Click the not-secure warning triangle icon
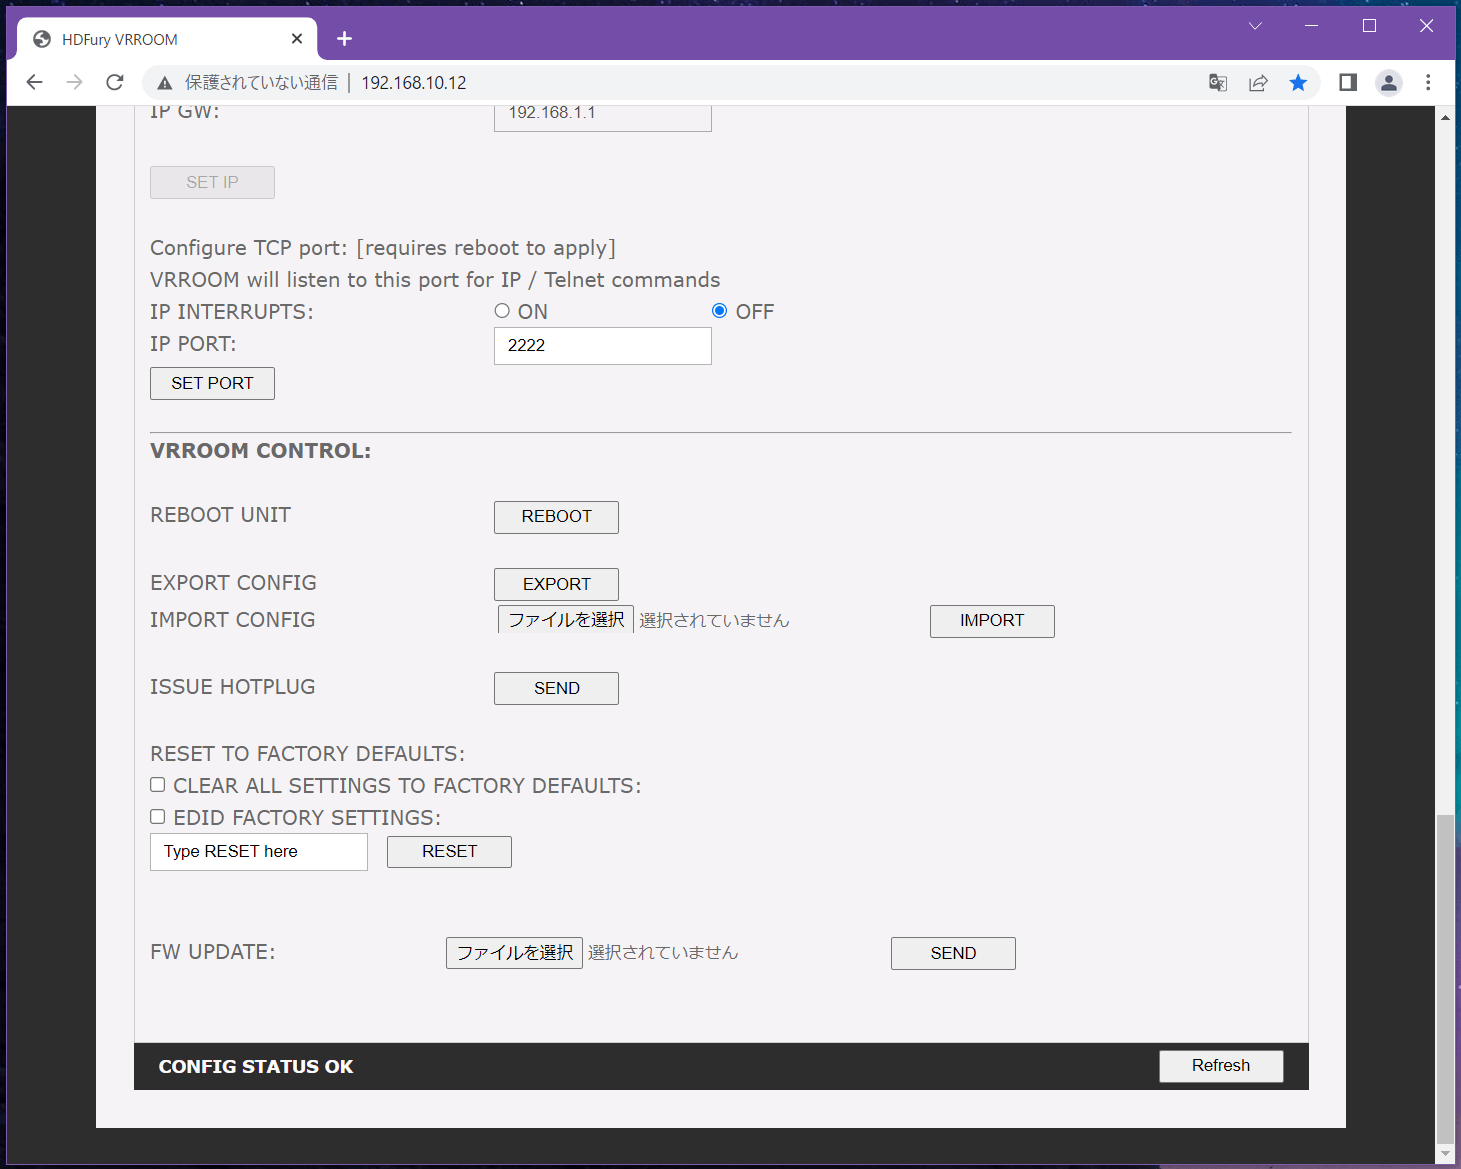Image resolution: width=1461 pixels, height=1169 pixels. pyautogui.click(x=165, y=83)
